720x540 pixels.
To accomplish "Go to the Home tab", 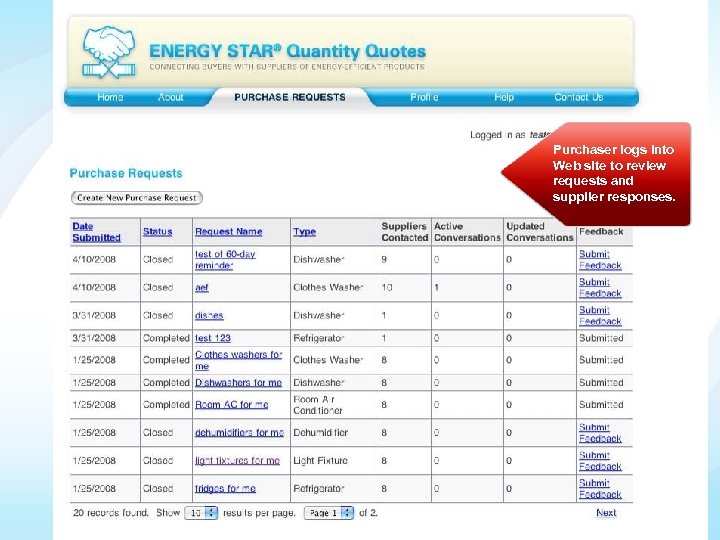I will [110, 97].
